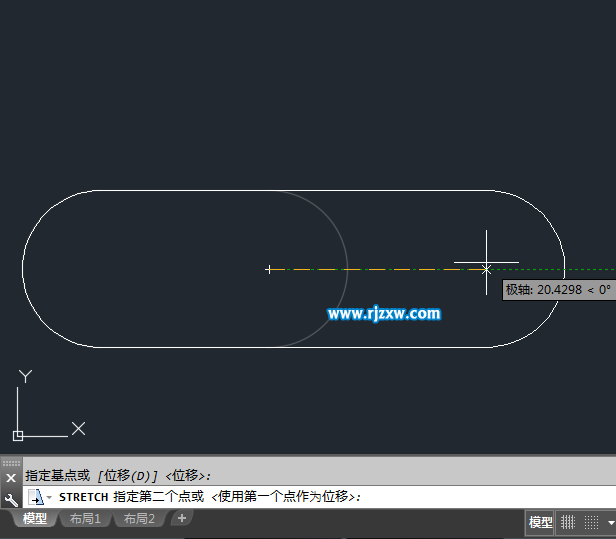Click the 模型 status bar button

pyautogui.click(x=540, y=522)
